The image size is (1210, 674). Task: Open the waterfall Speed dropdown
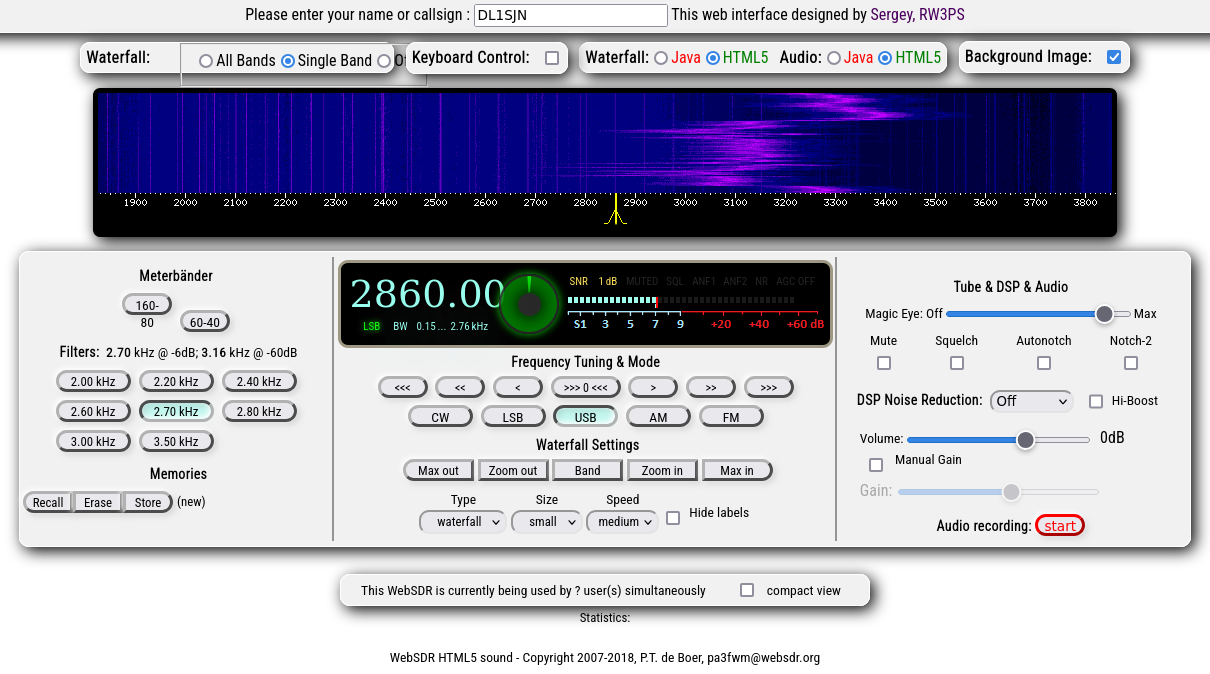click(x=622, y=521)
